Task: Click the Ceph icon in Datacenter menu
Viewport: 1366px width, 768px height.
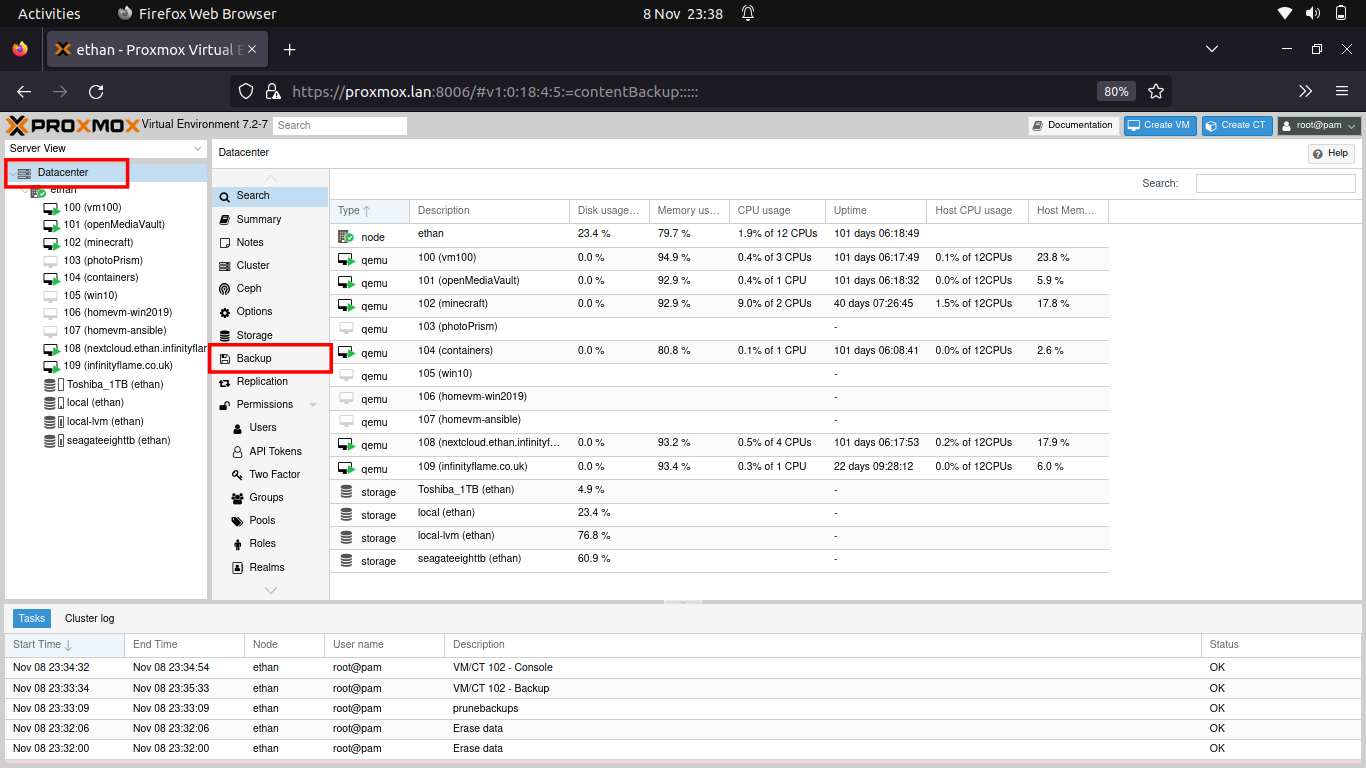Action: (x=226, y=289)
